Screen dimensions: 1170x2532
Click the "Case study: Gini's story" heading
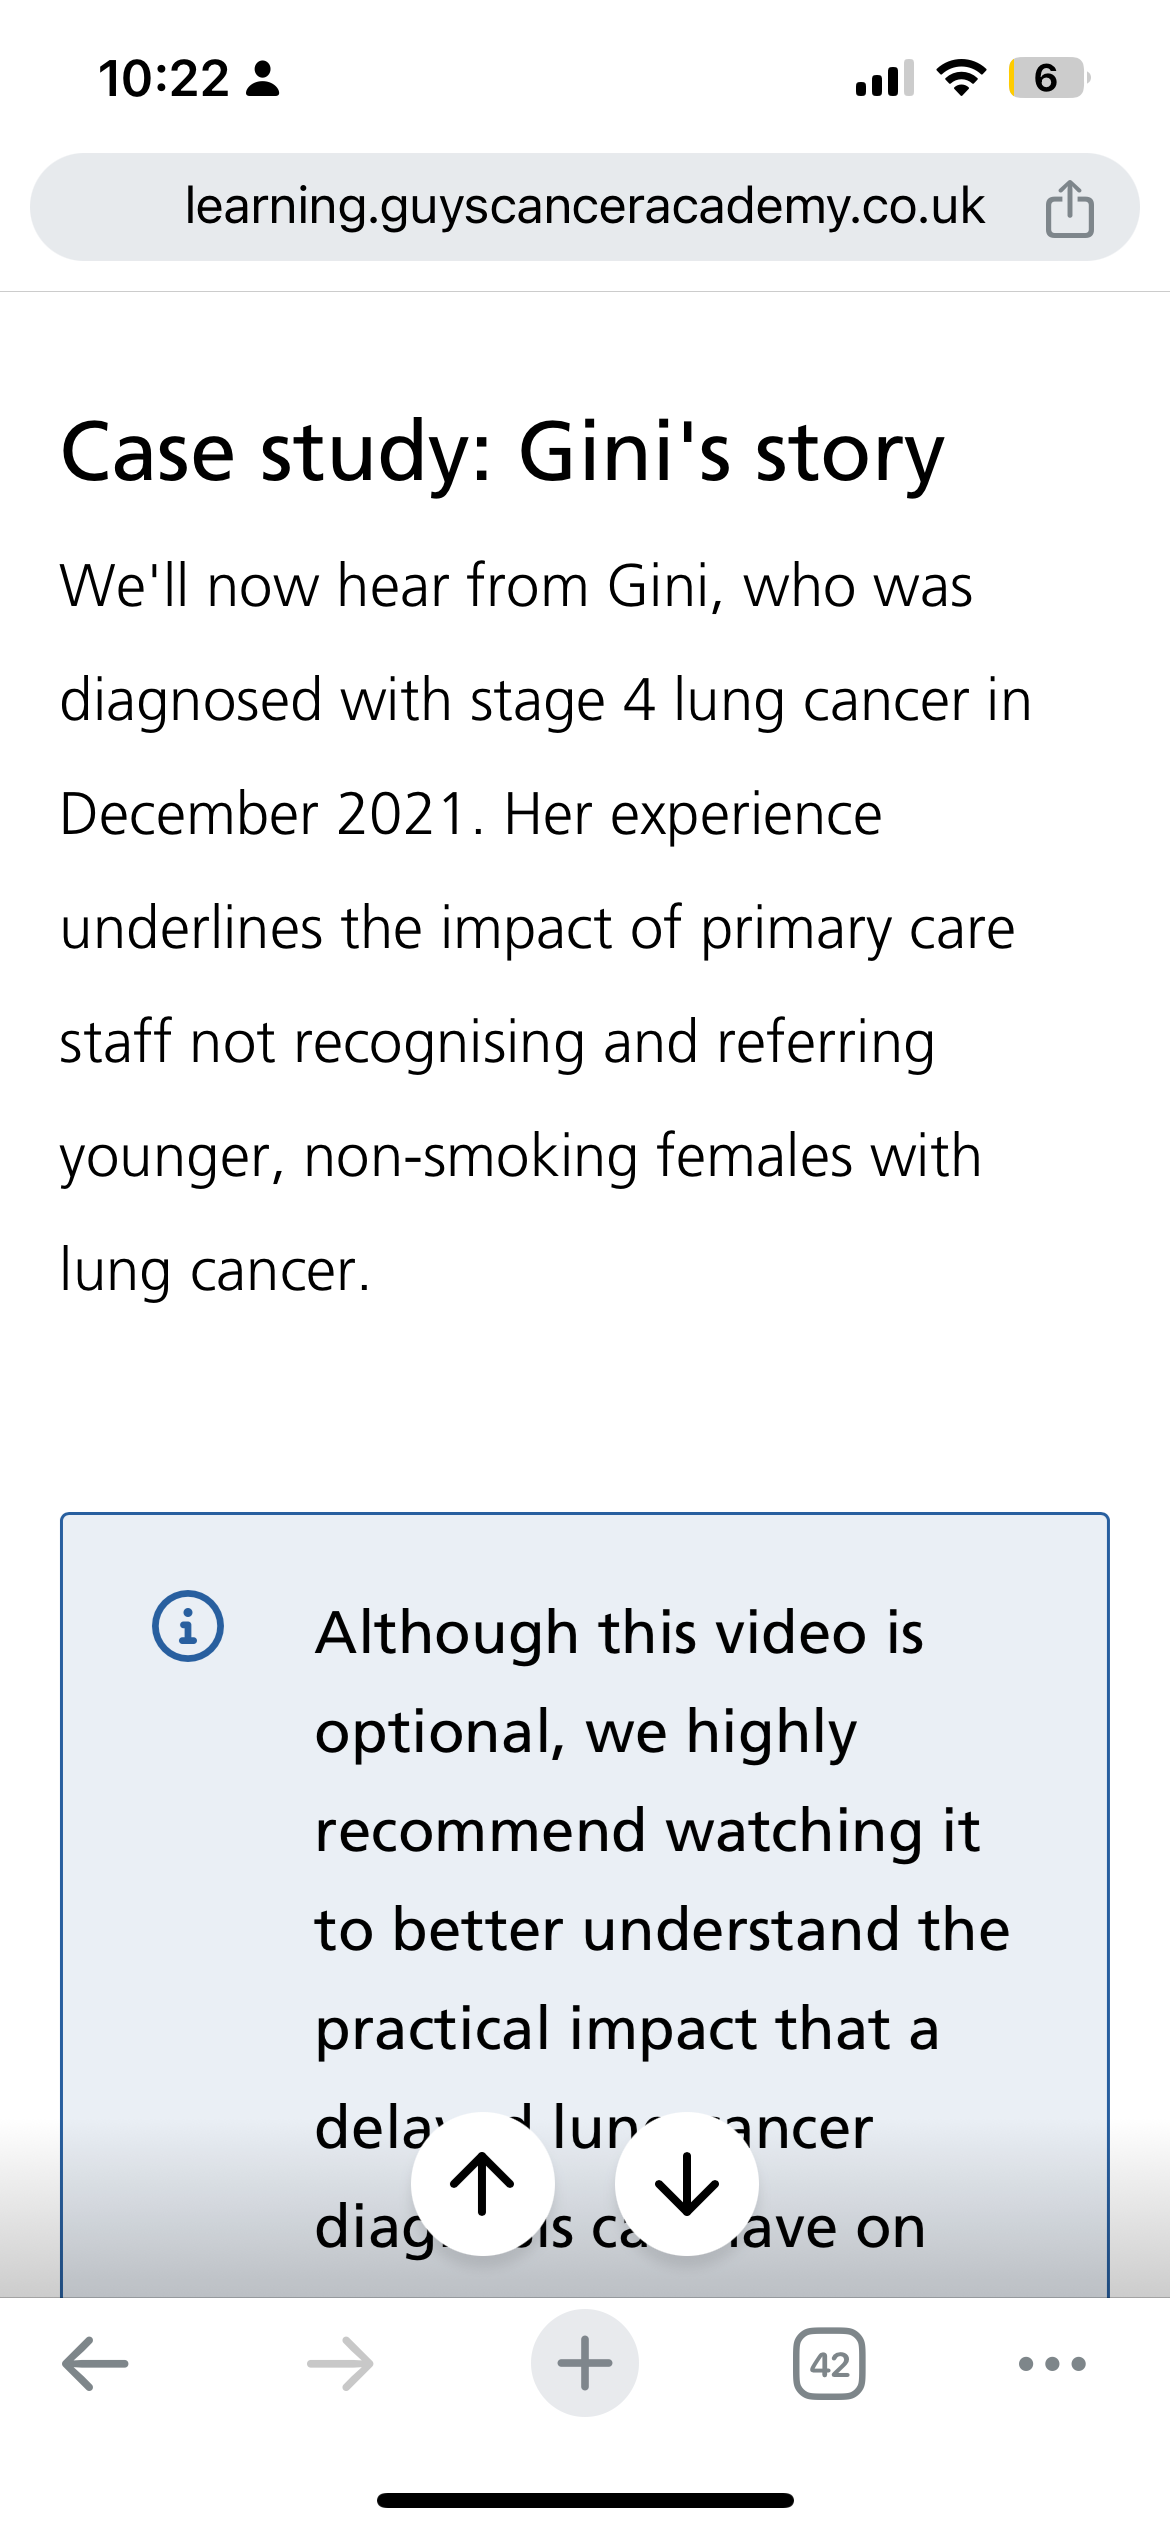(x=502, y=453)
